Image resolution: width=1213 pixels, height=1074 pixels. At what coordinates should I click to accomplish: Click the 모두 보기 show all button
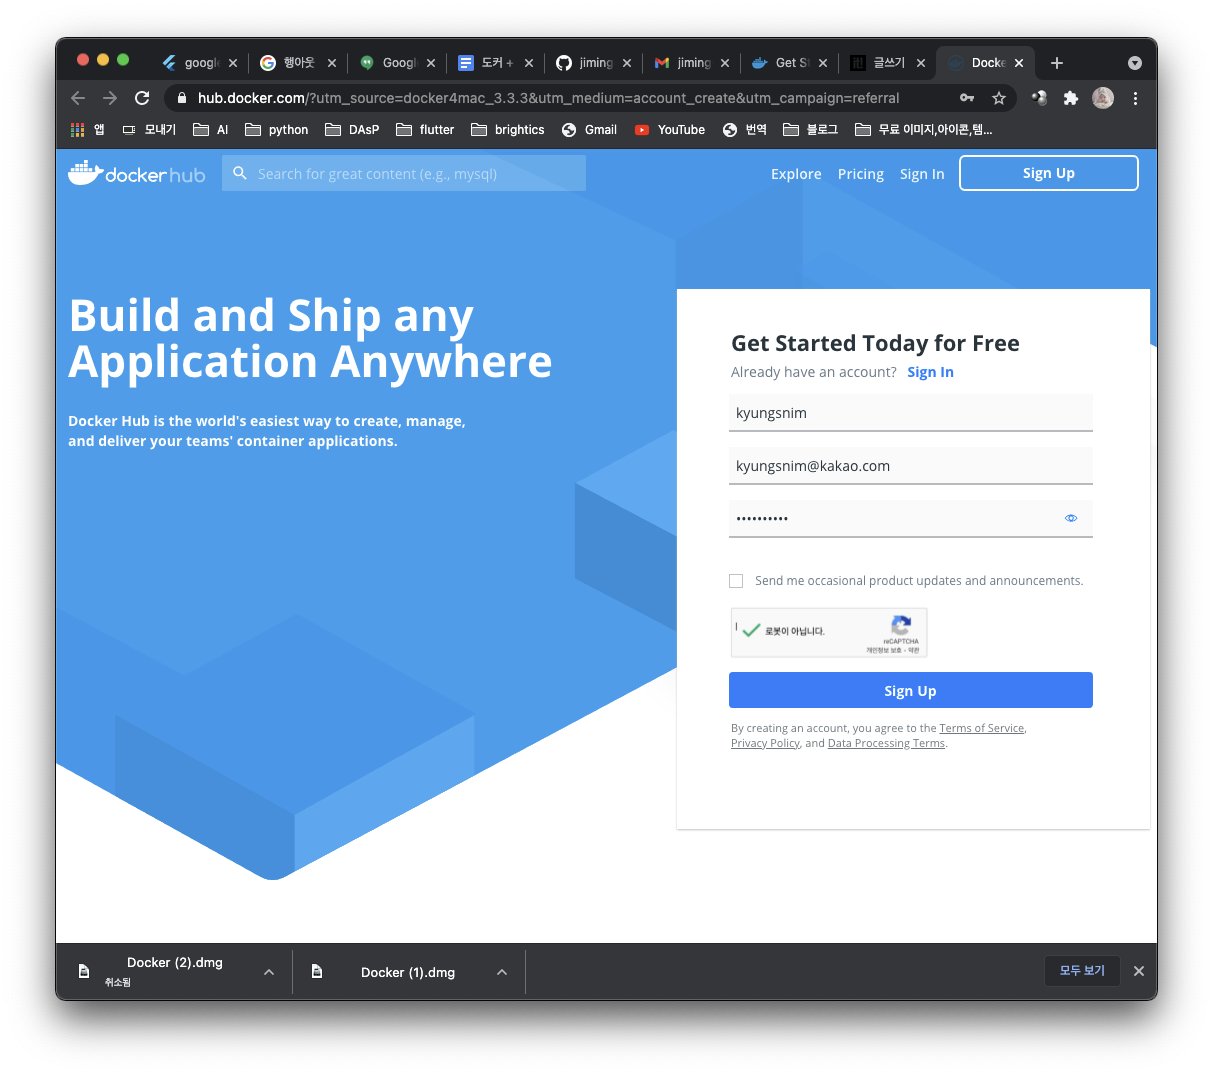pyautogui.click(x=1082, y=971)
